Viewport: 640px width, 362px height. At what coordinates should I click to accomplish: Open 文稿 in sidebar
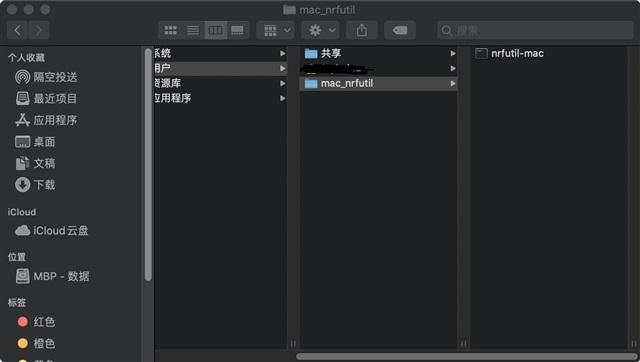point(35,163)
